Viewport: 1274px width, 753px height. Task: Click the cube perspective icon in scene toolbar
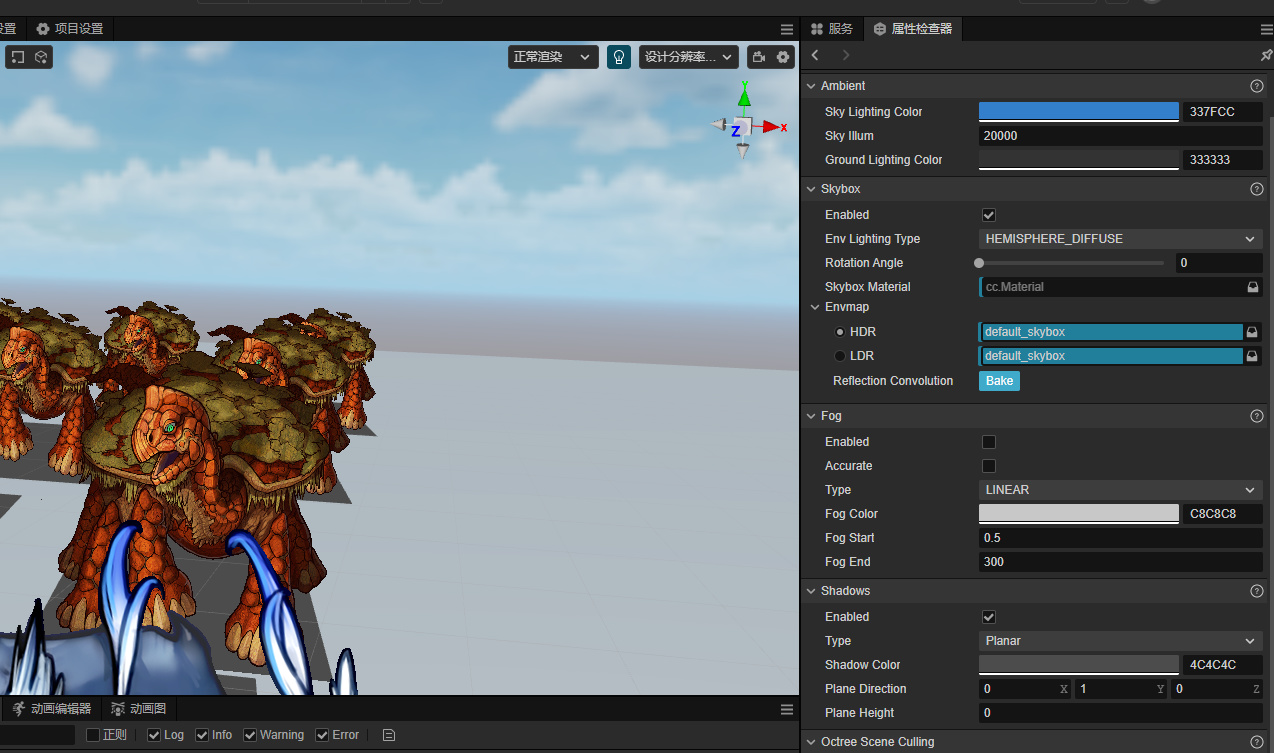tap(42, 57)
